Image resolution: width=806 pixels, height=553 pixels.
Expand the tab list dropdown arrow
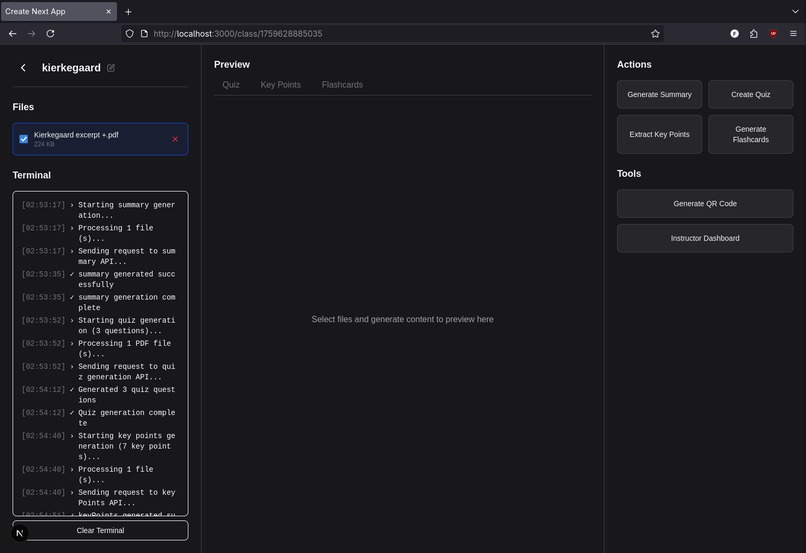(x=795, y=11)
